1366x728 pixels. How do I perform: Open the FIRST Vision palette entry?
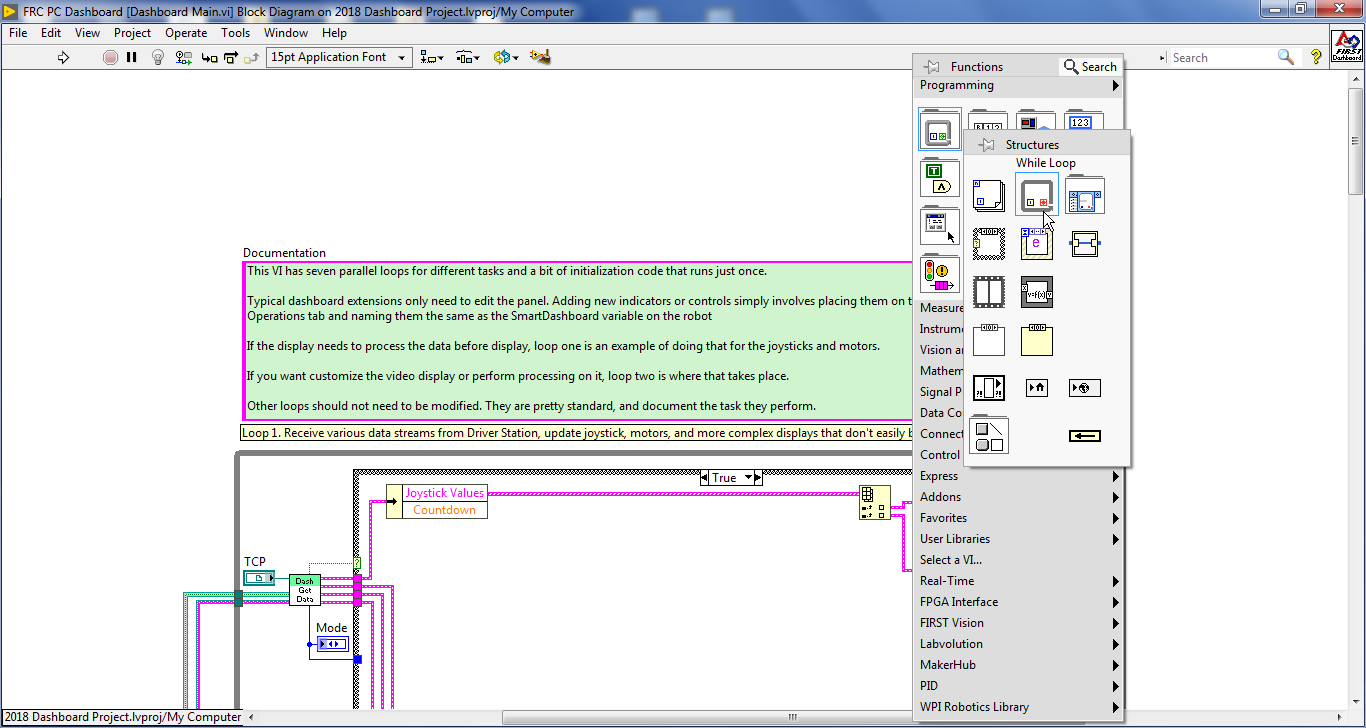pyautogui.click(x=1019, y=623)
